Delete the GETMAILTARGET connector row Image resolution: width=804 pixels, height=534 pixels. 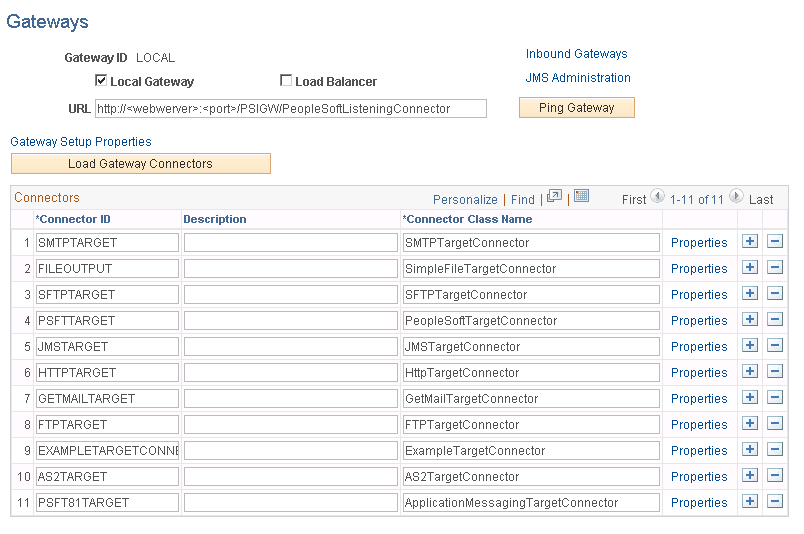tap(775, 398)
